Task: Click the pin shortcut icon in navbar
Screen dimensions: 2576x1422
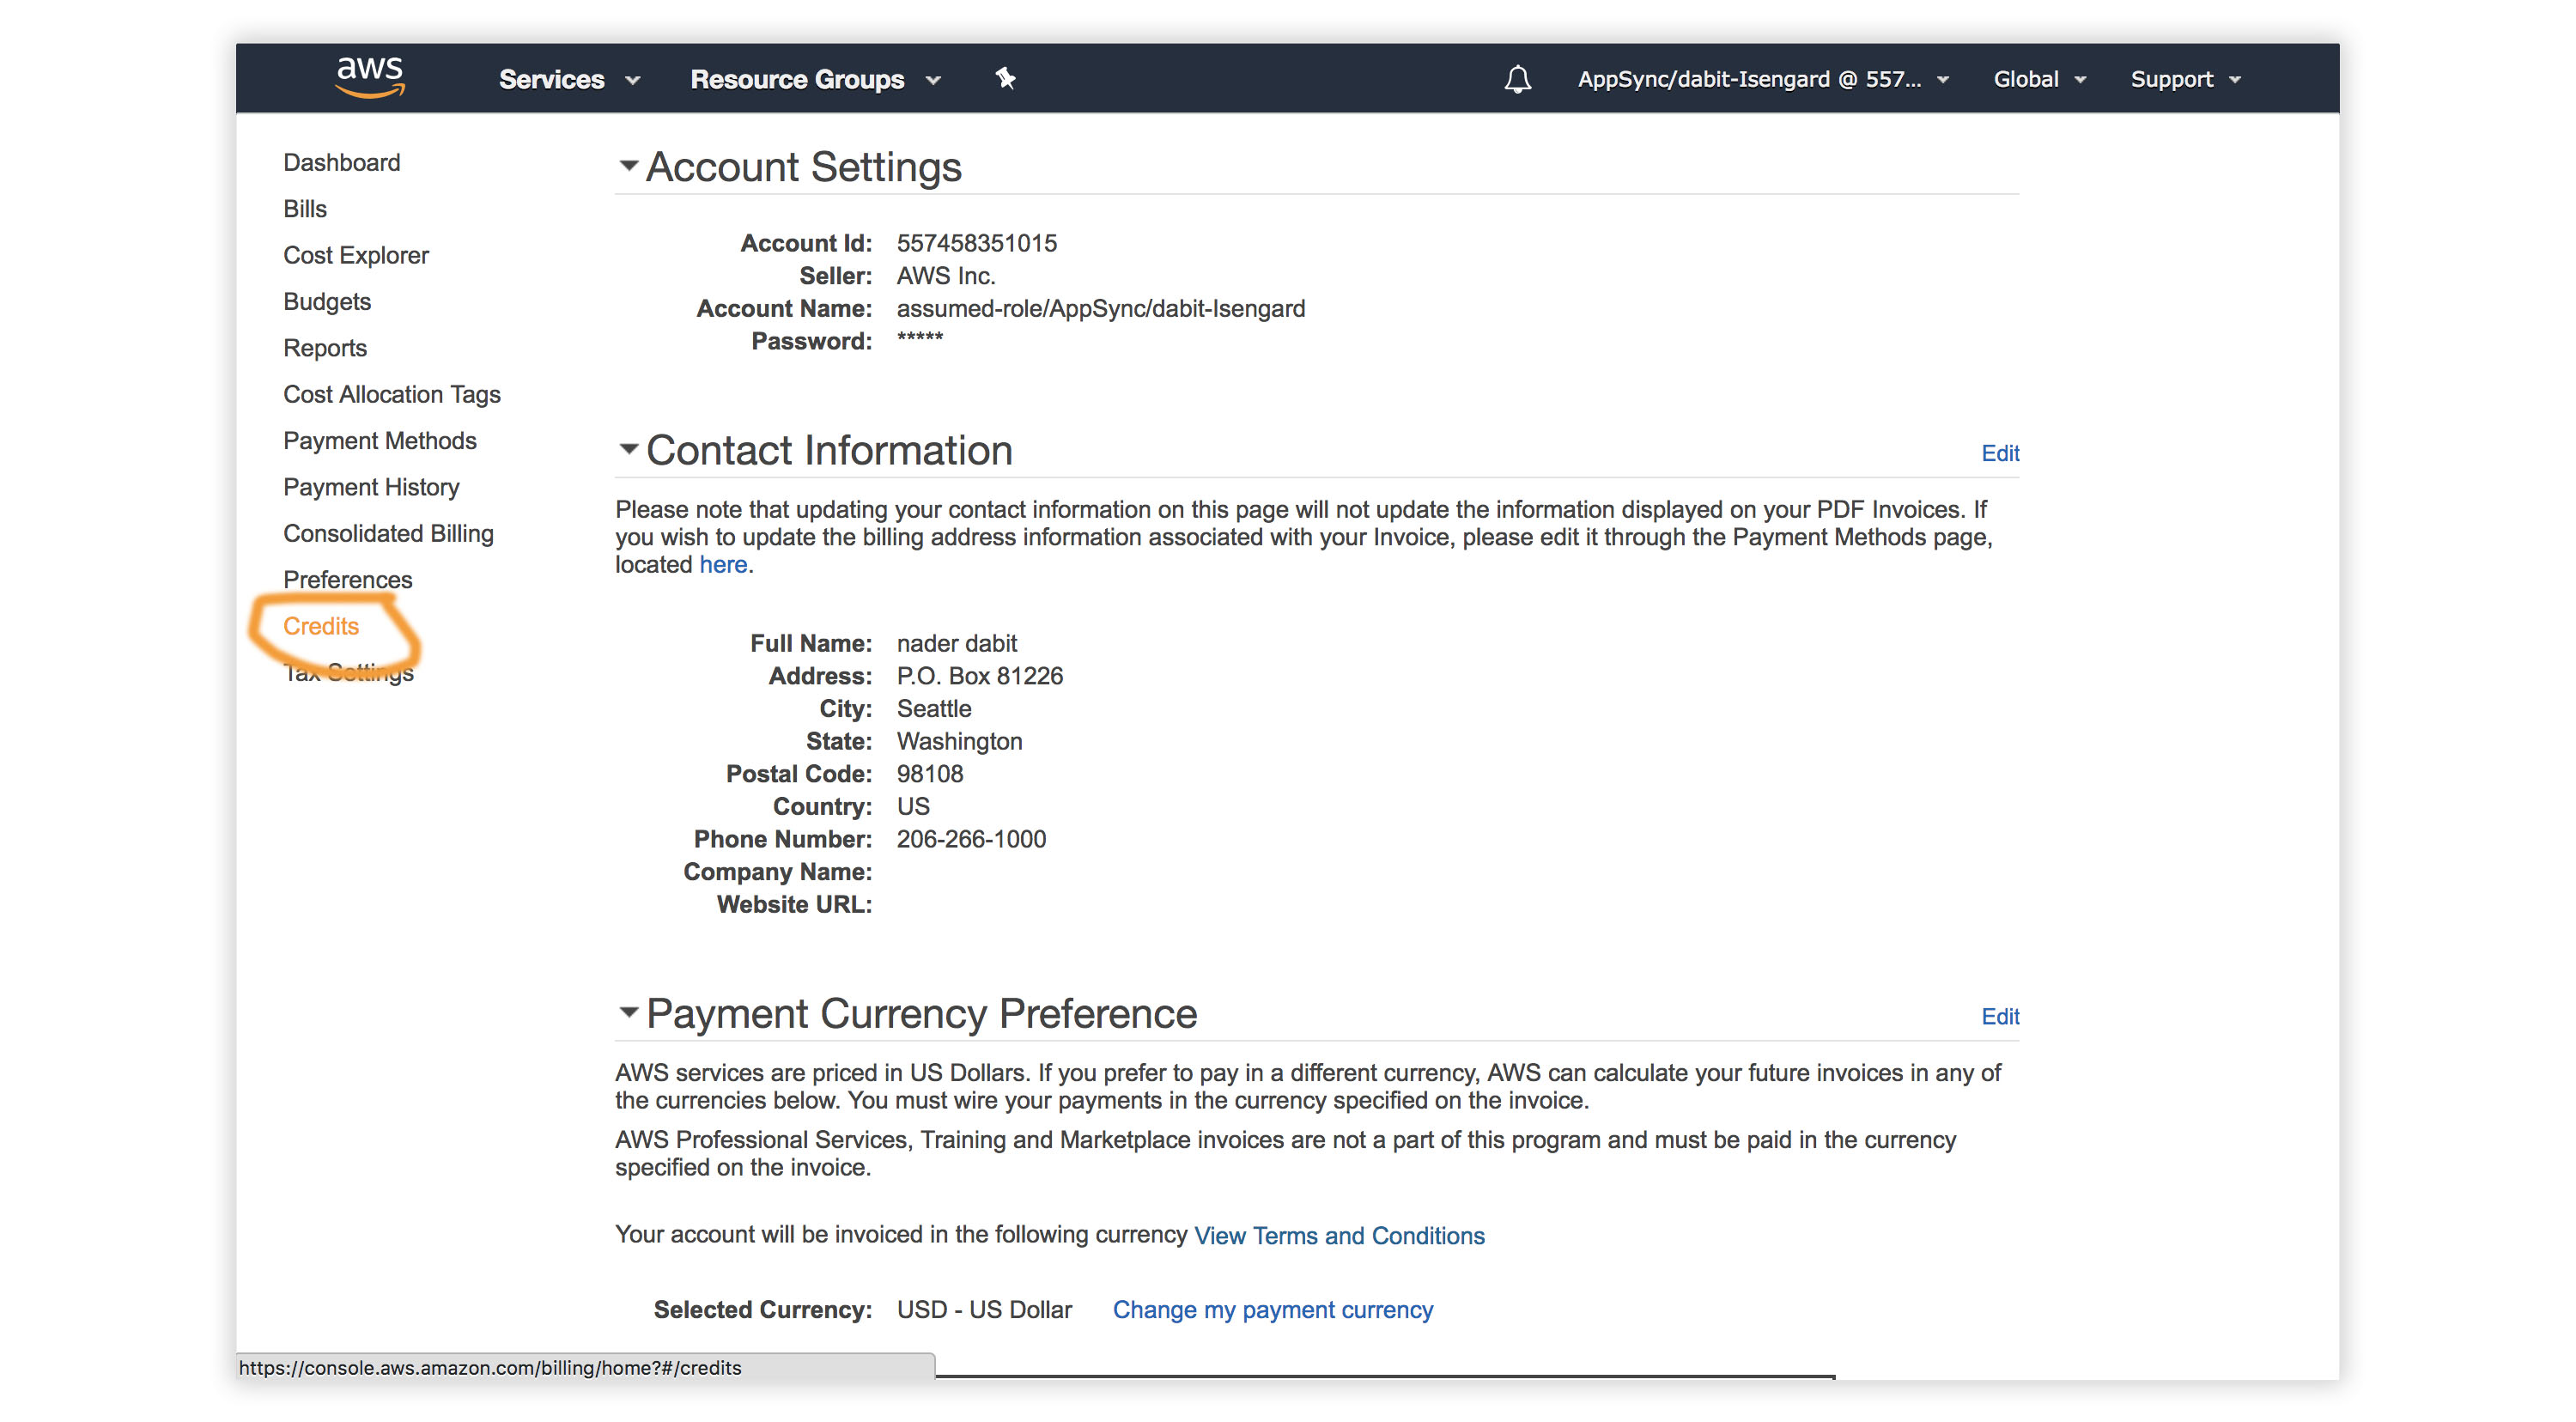Action: pos(1005,78)
